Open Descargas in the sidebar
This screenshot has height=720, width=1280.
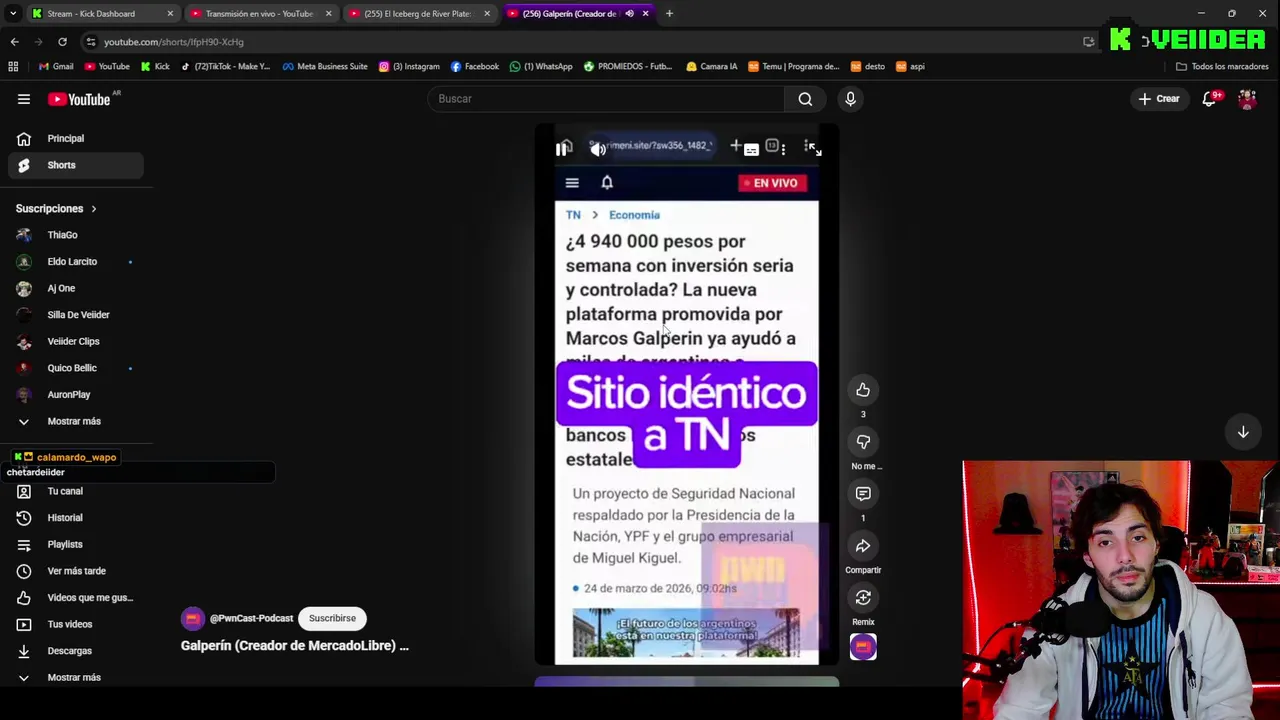[75, 651]
